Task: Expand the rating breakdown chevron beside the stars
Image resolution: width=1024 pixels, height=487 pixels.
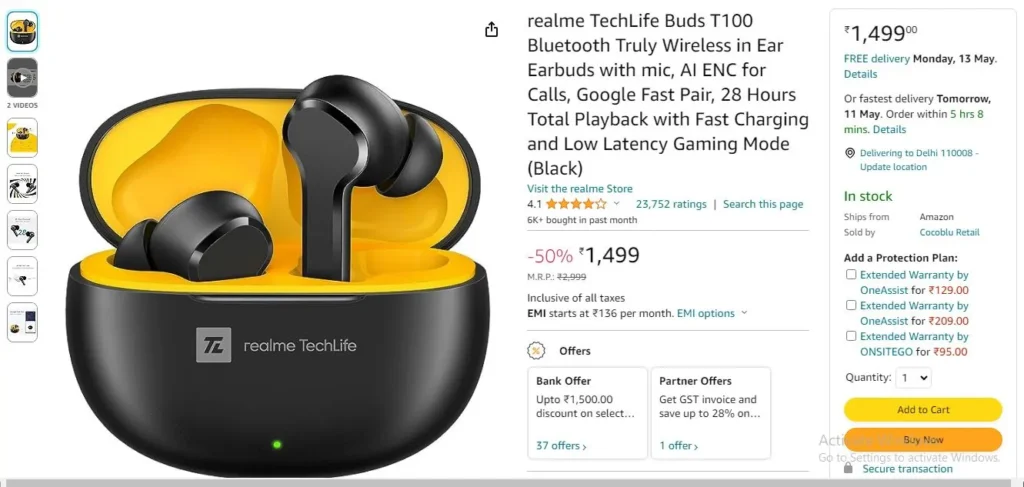Action: (x=616, y=204)
